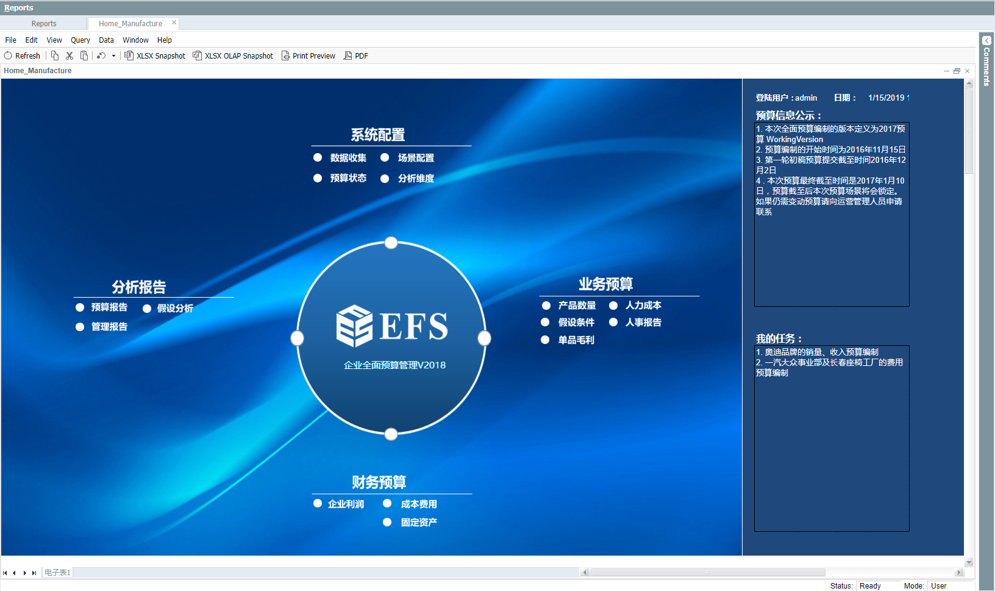
Task: Open the View menu
Action: pos(54,40)
